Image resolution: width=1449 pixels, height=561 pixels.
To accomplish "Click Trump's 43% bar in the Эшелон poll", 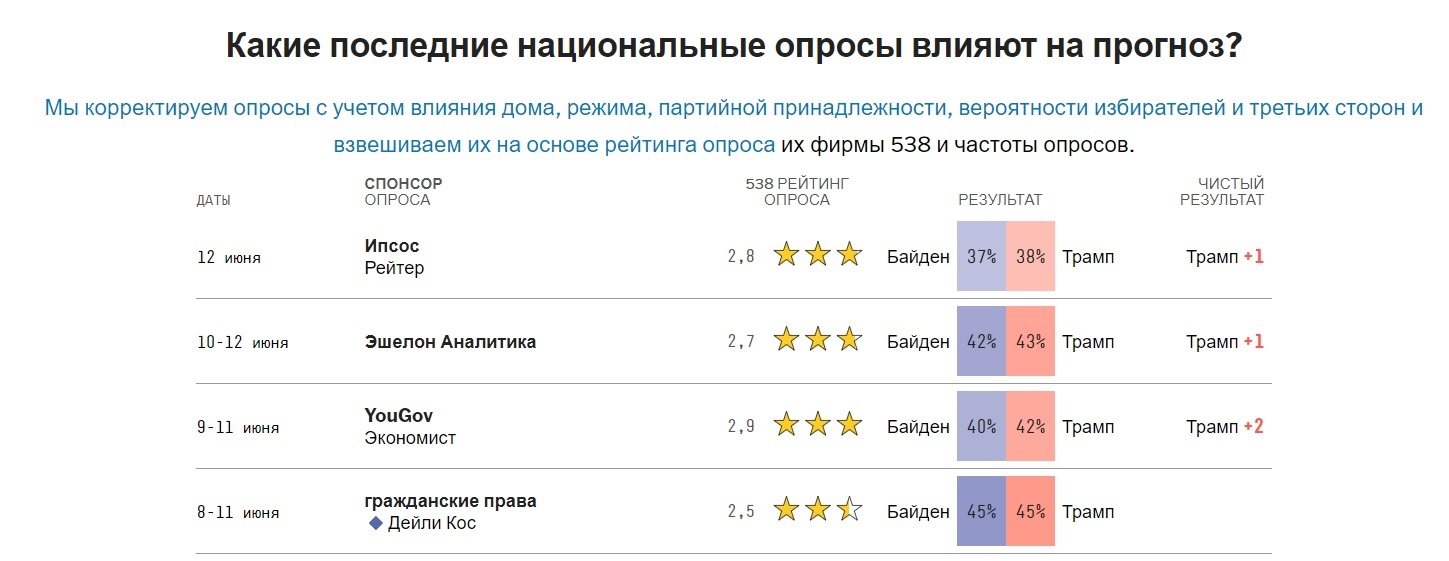I will pyautogui.click(x=1030, y=341).
